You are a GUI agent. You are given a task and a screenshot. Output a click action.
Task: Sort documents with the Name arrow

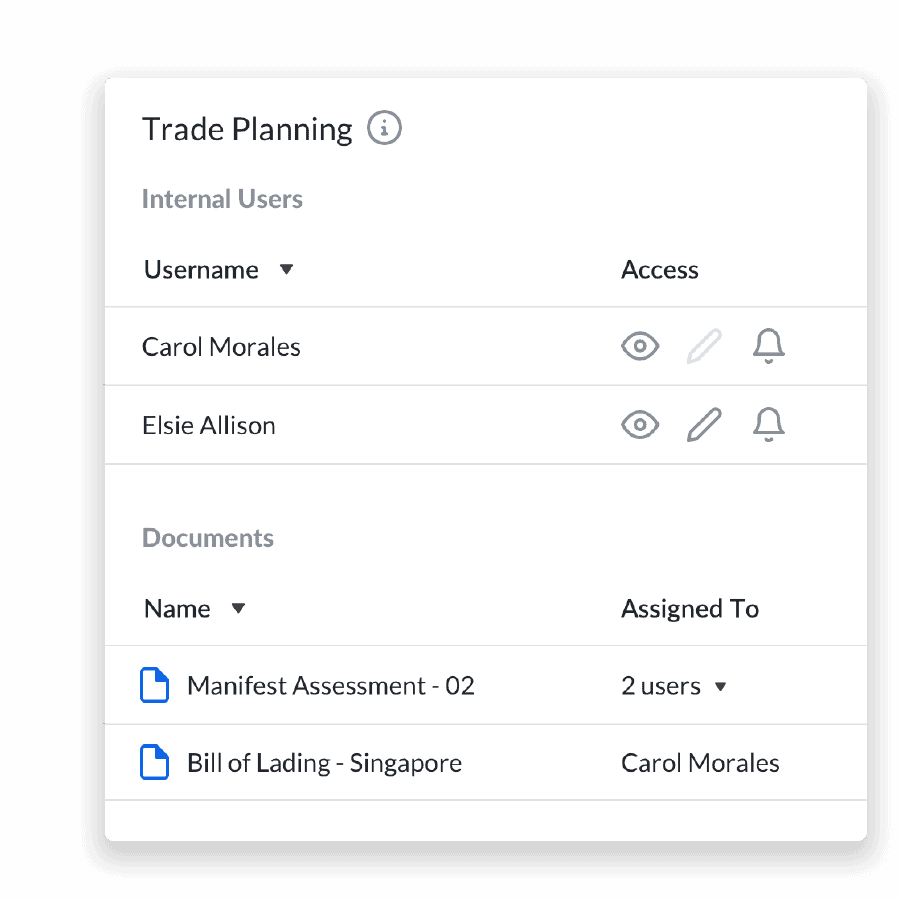click(238, 609)
